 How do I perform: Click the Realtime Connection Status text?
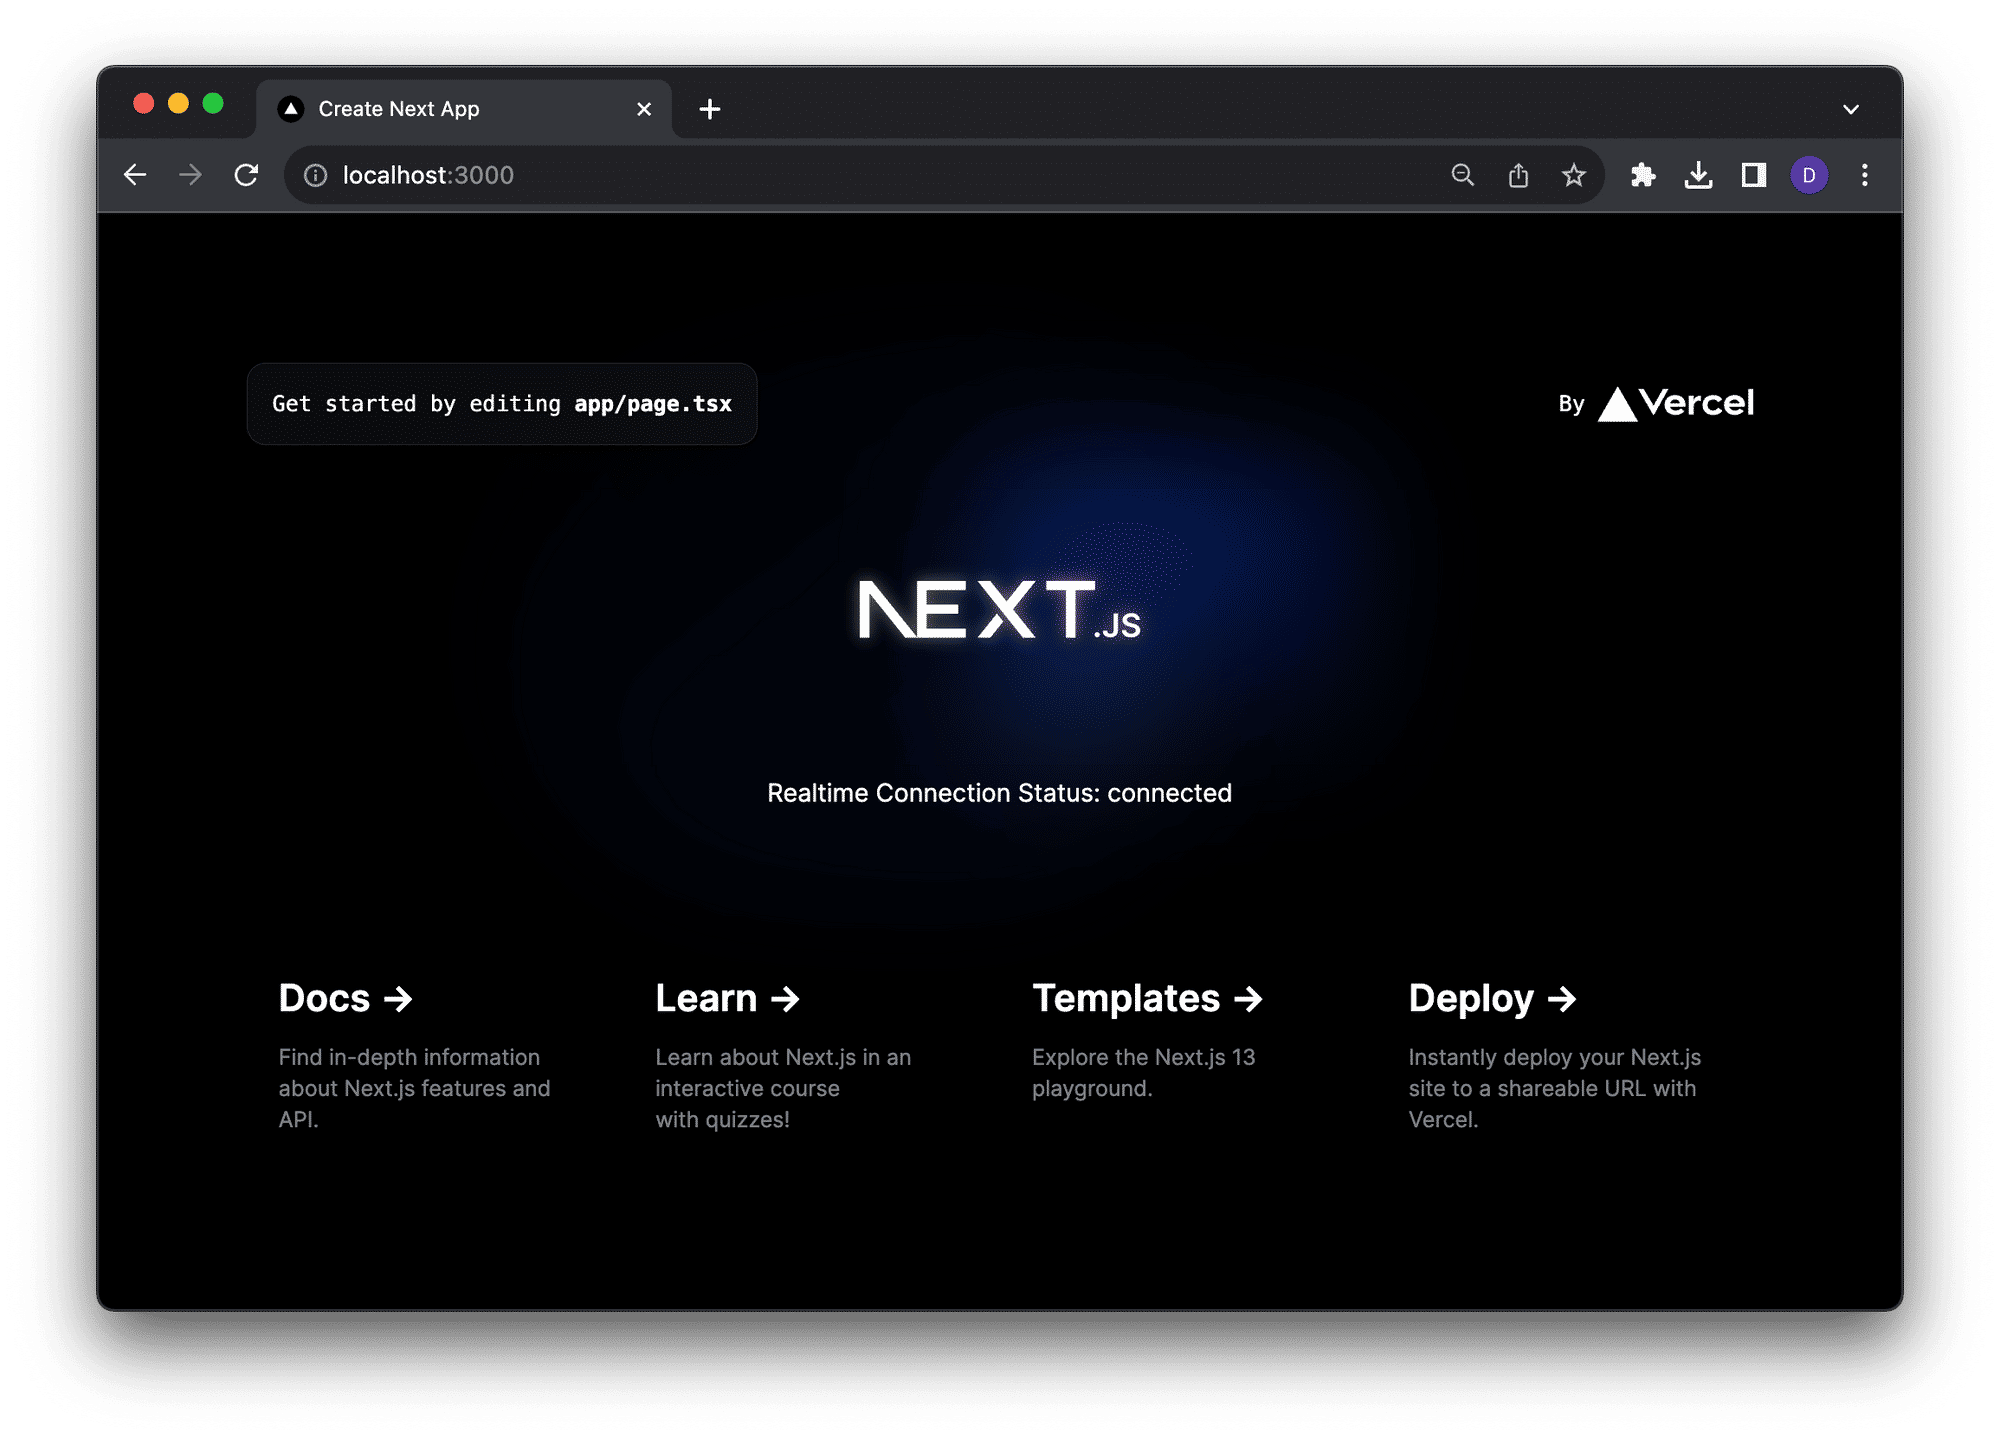tap(999, 793)
